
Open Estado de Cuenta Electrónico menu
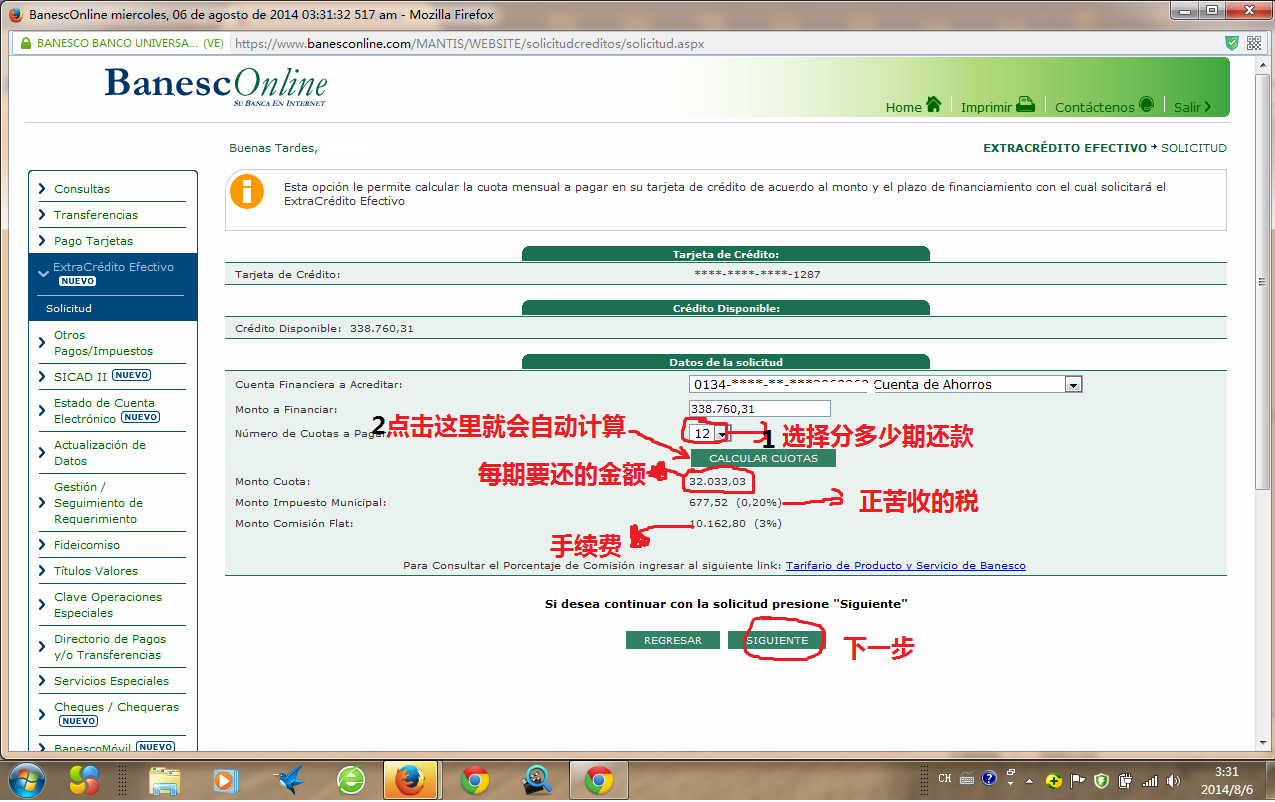point(104,411)
